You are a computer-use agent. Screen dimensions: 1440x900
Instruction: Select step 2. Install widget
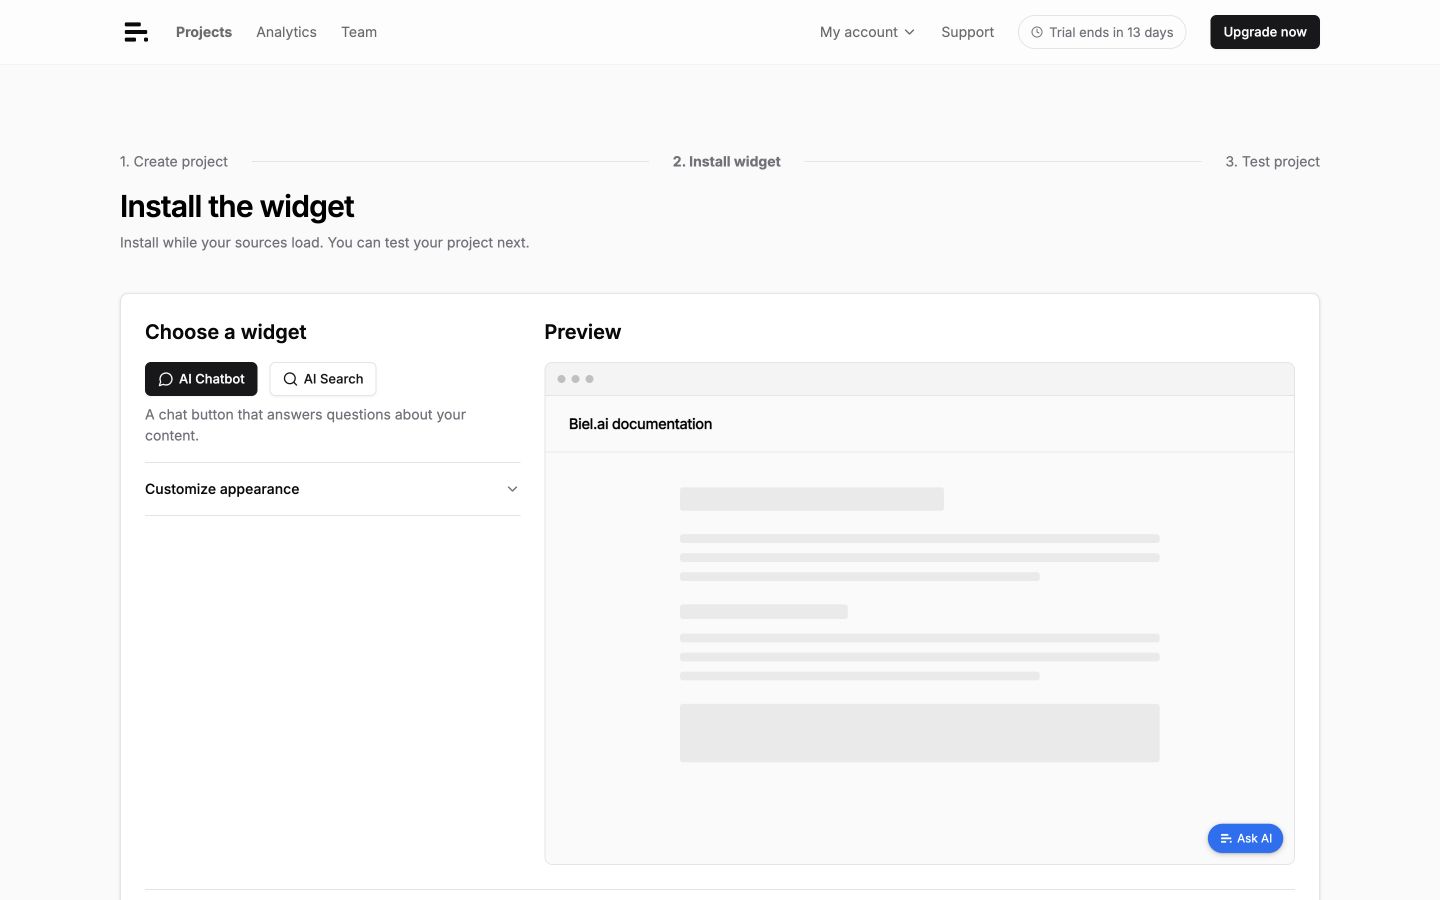click(727, 161)
